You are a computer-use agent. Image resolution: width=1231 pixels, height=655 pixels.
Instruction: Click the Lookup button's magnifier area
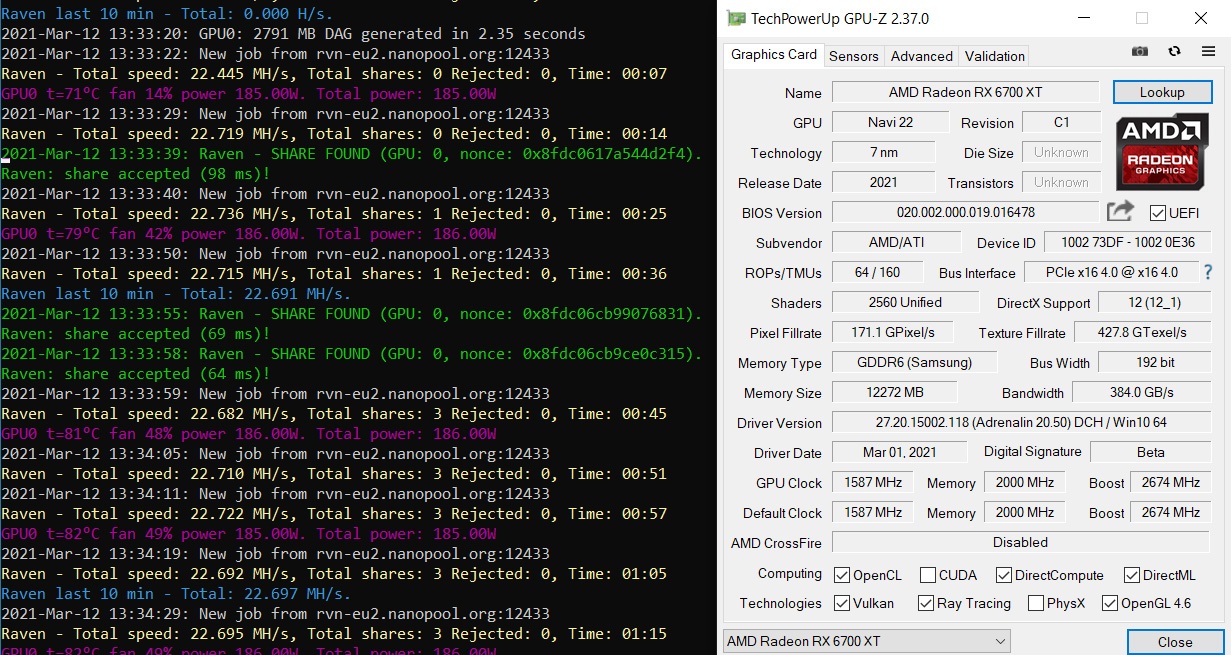pyautogui.click(x=1162, y=91)
